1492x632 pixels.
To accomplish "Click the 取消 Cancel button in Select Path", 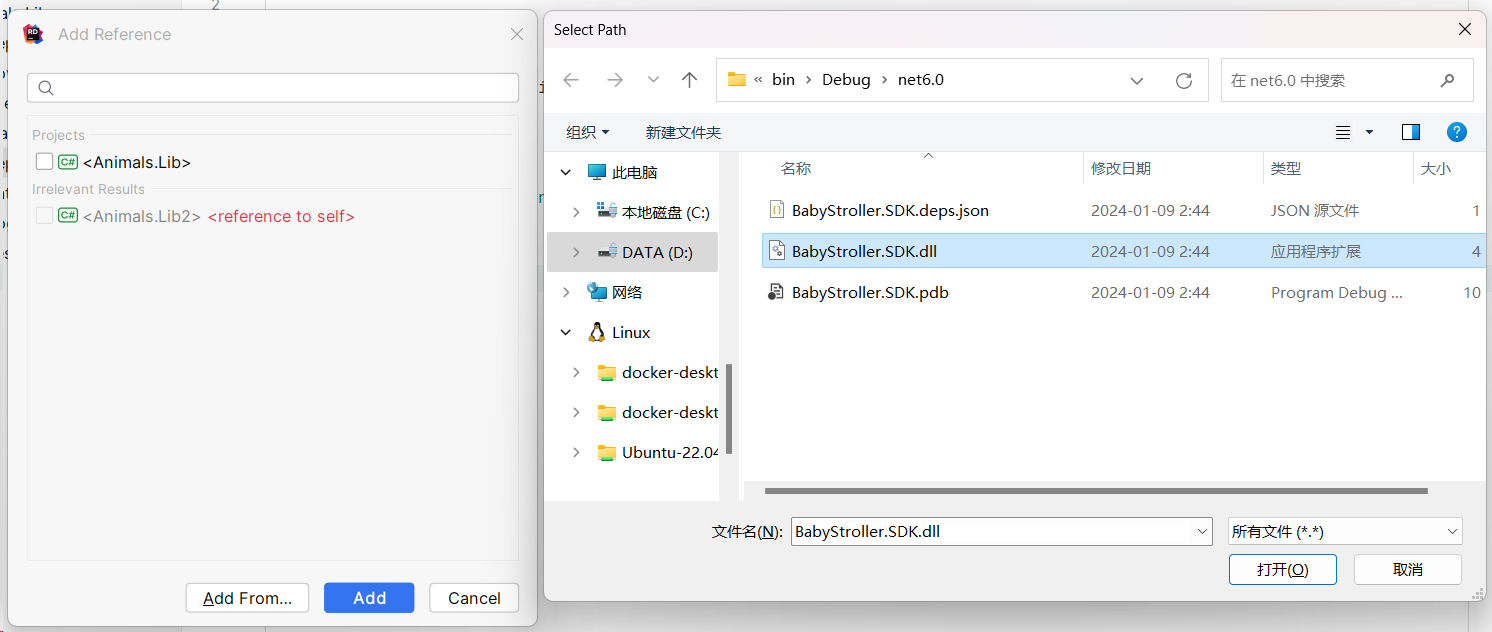I will [x=1408, y=569].
